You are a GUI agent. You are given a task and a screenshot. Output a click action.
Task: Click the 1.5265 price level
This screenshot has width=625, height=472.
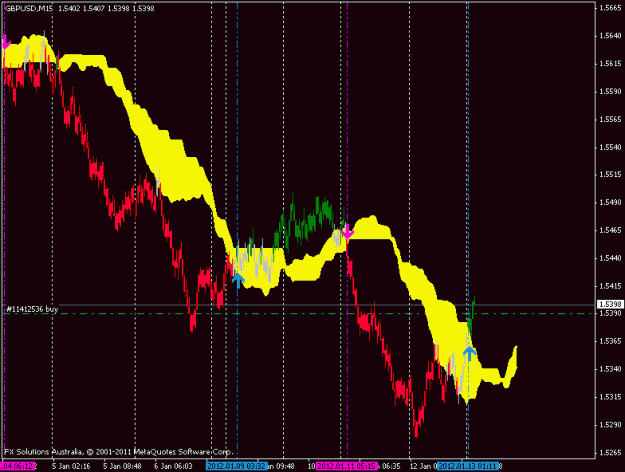tap(610, 452)
